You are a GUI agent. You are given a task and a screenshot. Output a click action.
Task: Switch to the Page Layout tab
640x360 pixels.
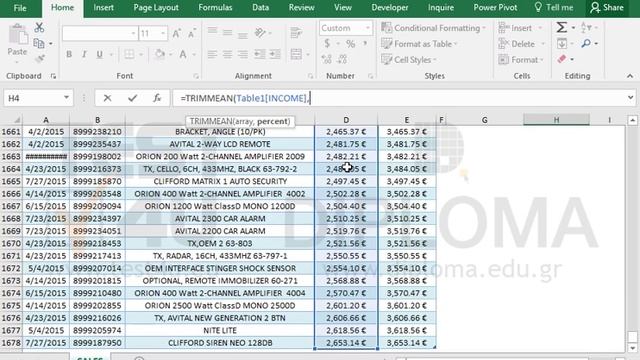(x=156, y=8)
